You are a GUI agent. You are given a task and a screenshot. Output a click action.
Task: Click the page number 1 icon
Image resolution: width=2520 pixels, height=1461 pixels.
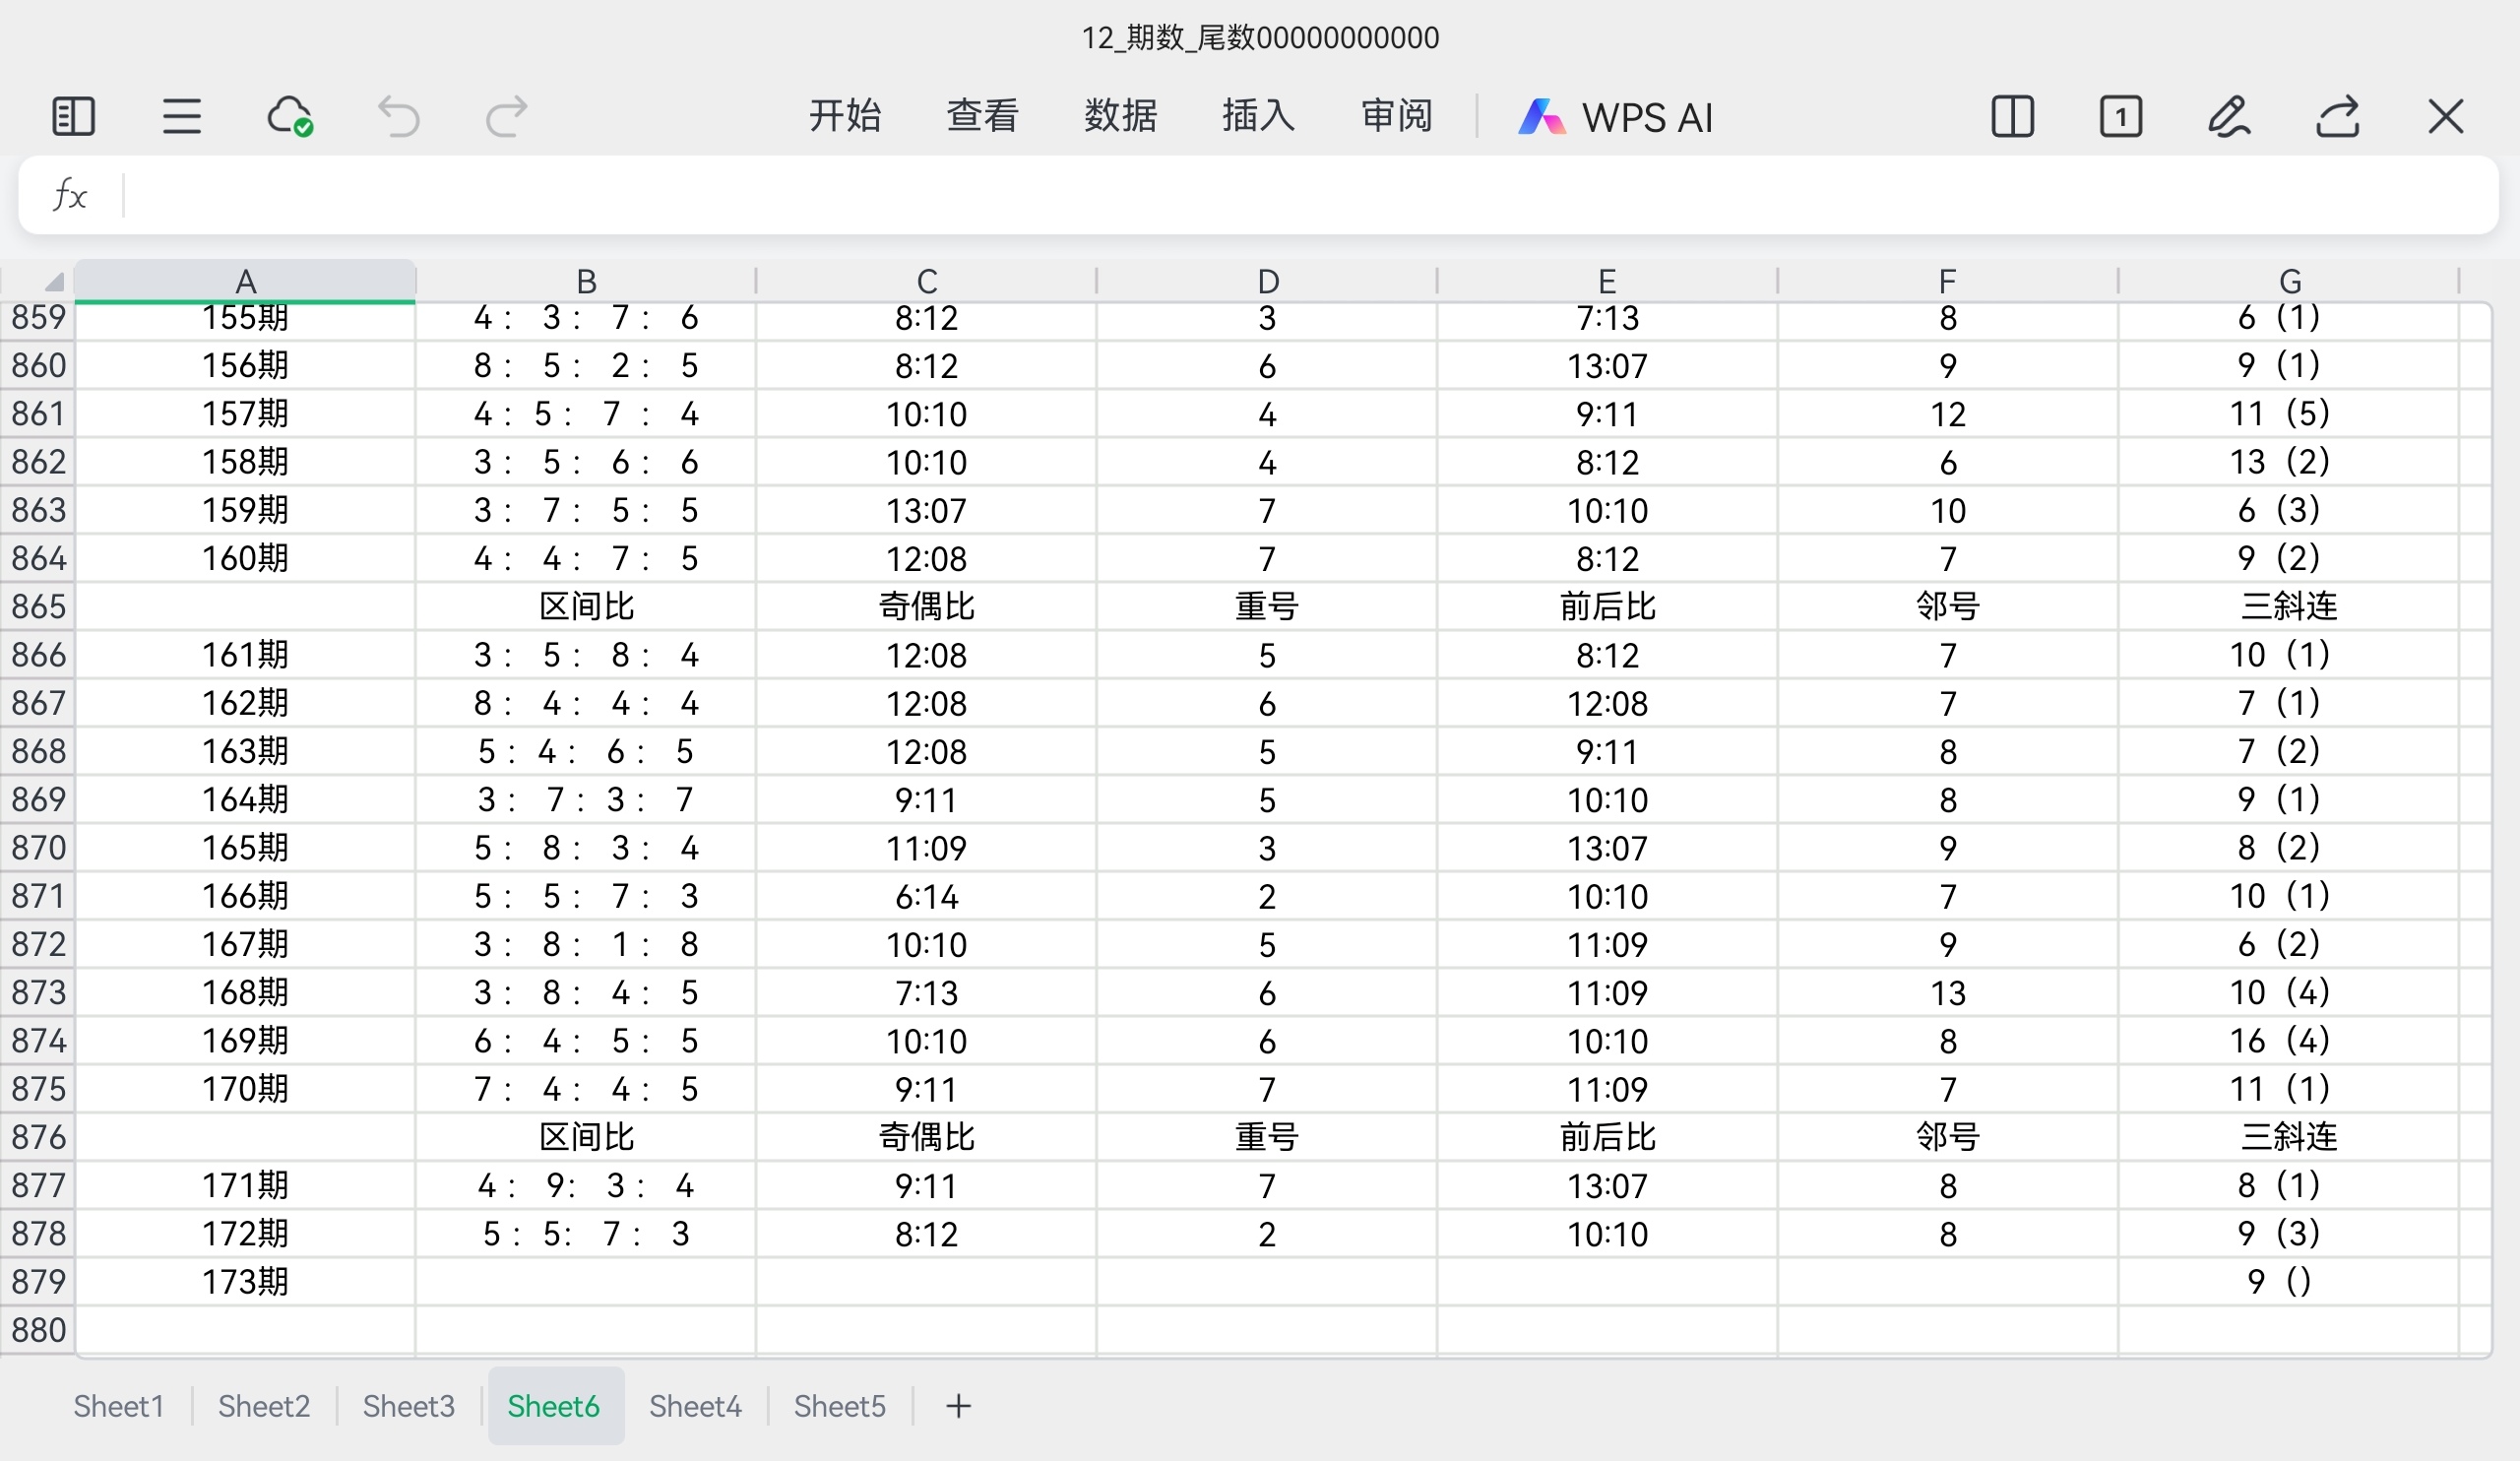[x=2120, y=117]
